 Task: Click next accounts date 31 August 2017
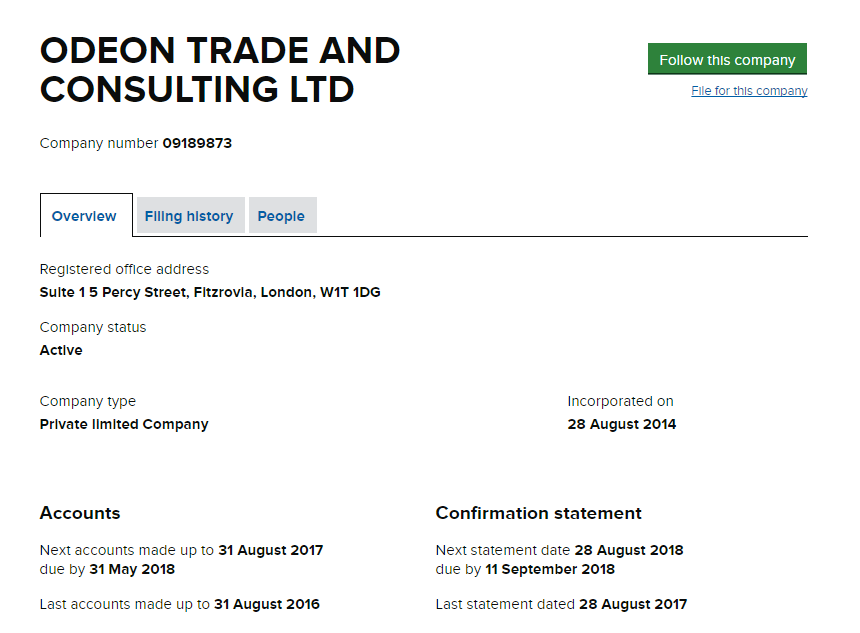[x=270, y=550]
